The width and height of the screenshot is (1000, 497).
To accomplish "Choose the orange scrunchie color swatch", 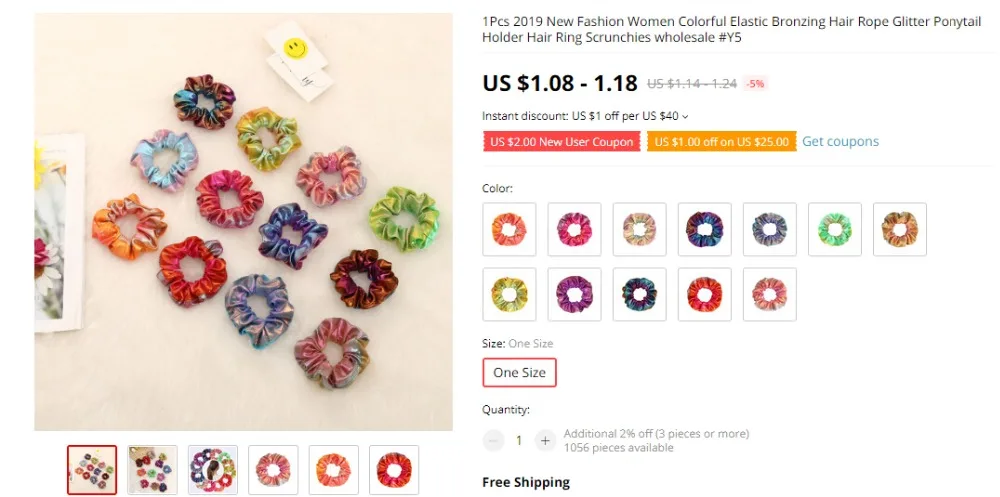I will click(509, 230).
